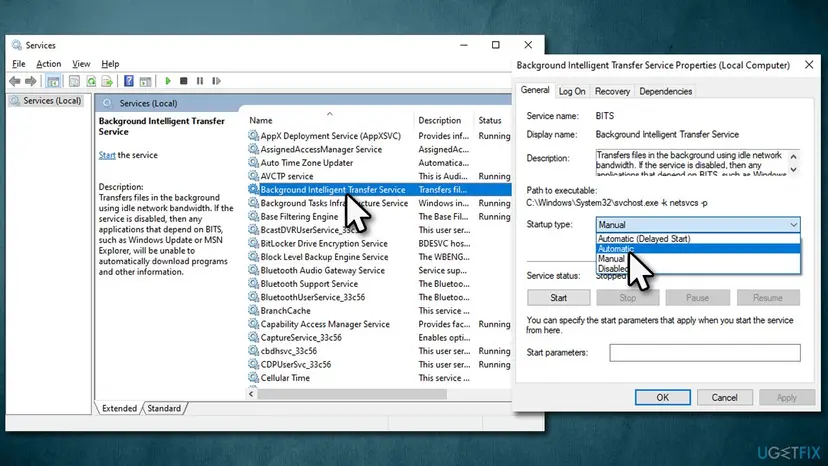
Task: Click gear icon of BranchCache row
Action: click(253, 311)
